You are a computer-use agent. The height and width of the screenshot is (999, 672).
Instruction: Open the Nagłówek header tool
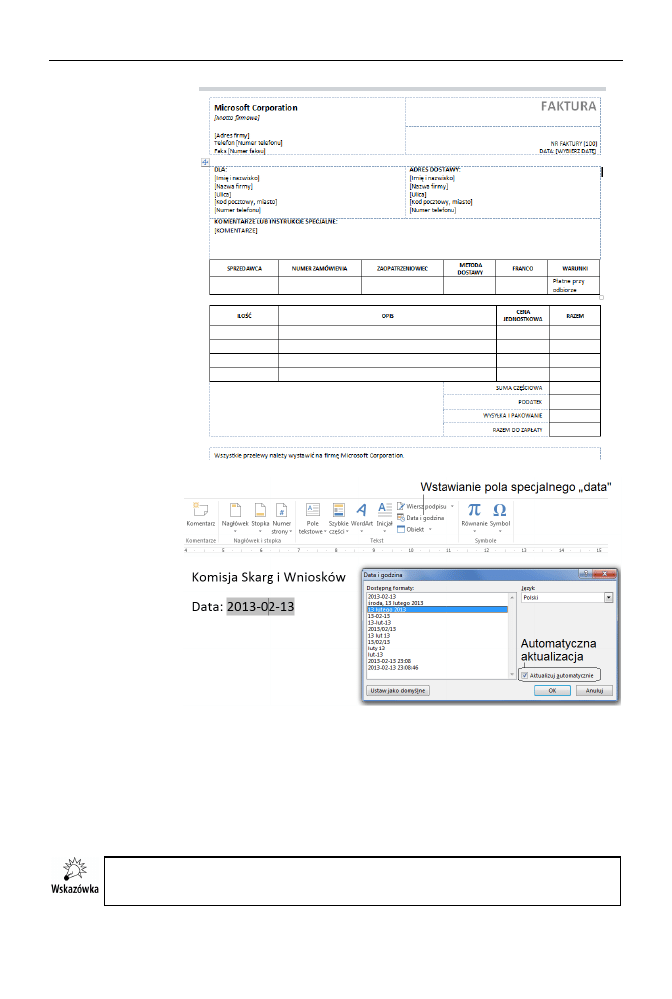(x=236, y=511)
